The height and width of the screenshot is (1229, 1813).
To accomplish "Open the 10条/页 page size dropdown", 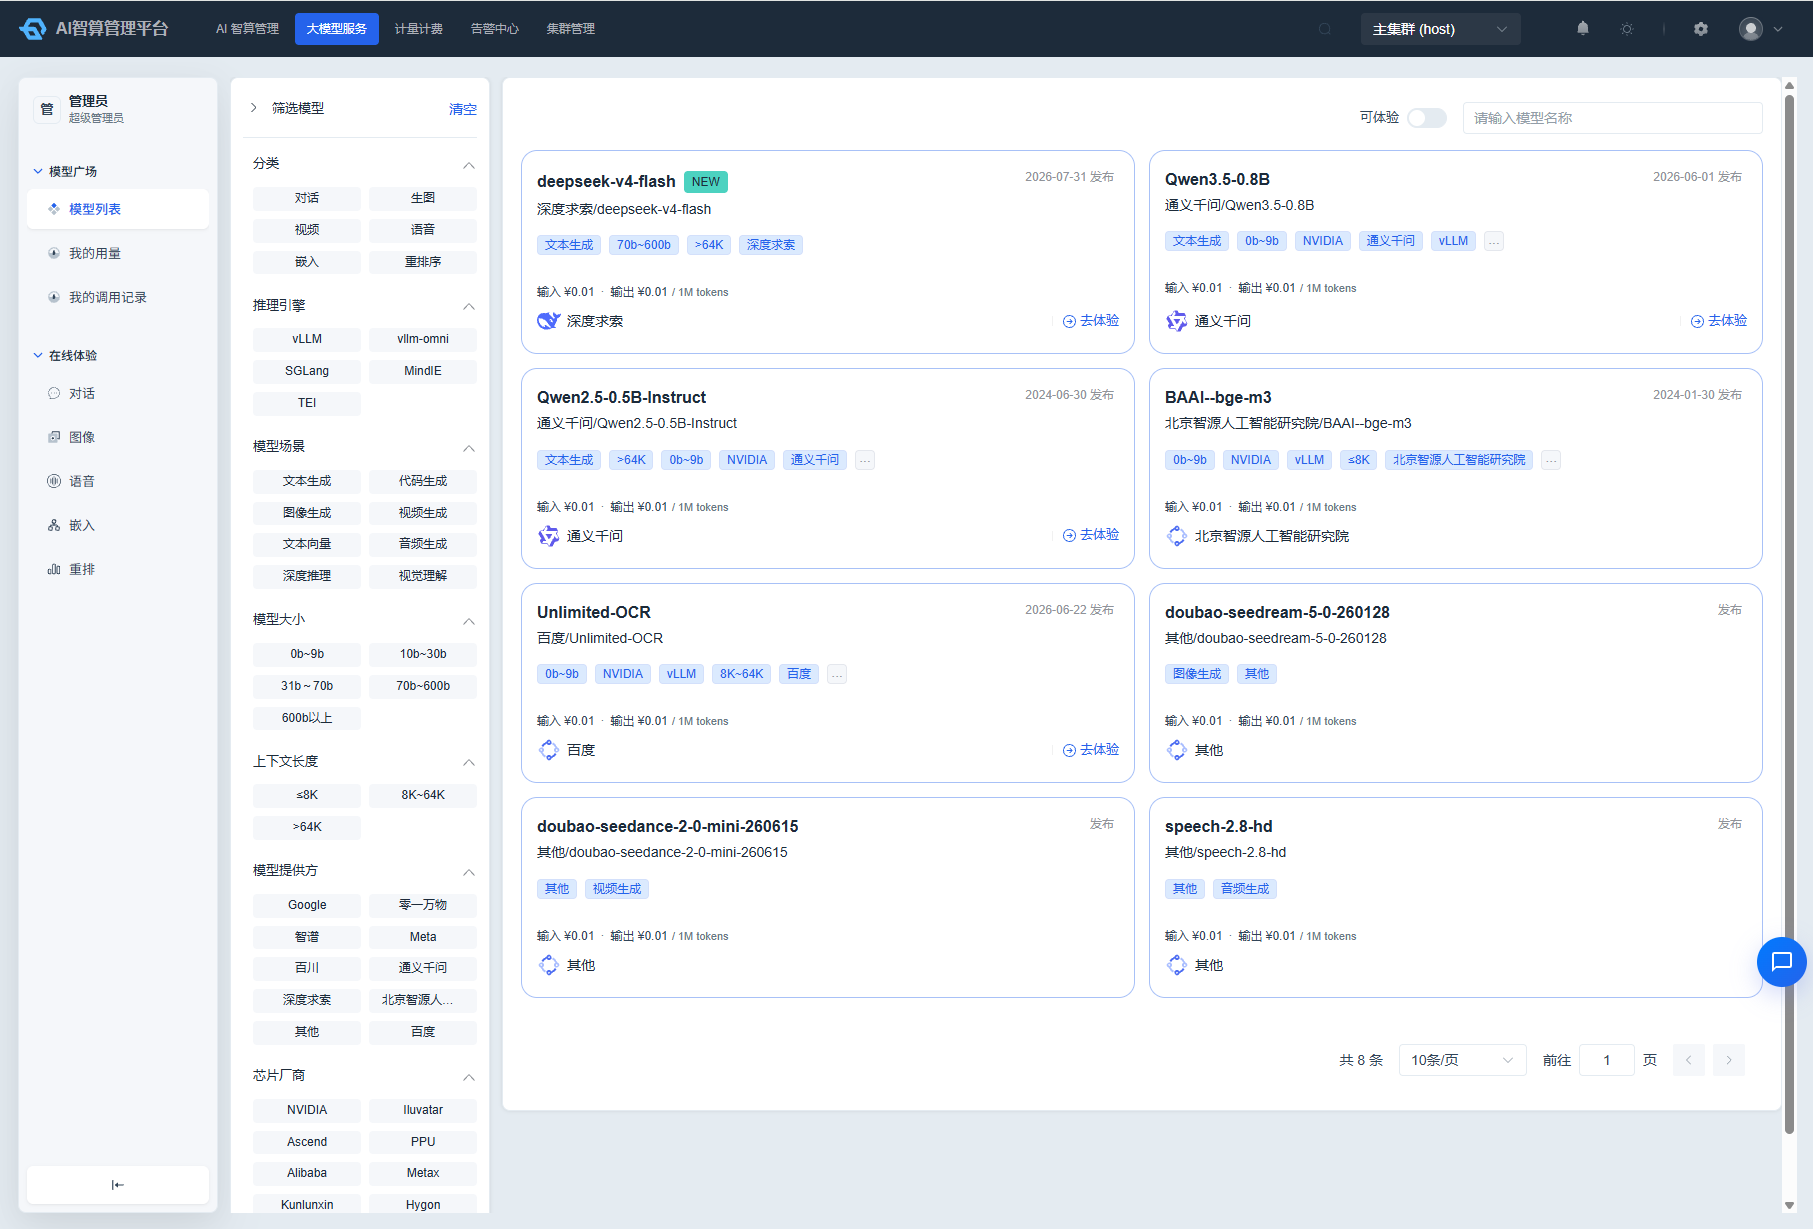I will click(1462, 1060).
